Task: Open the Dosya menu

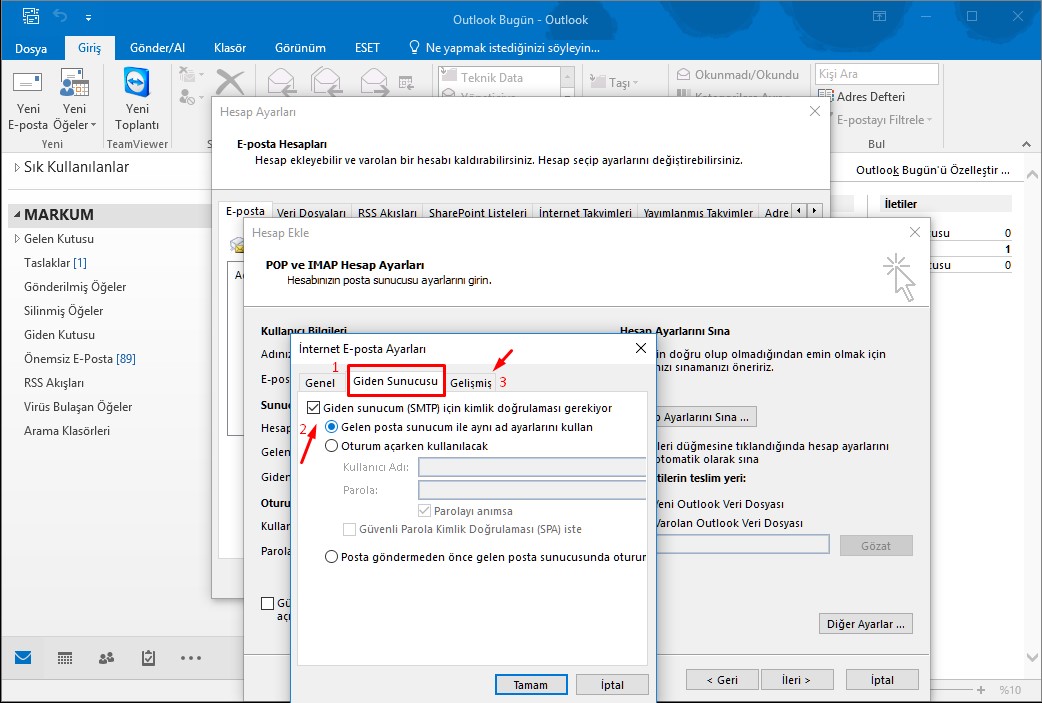Action: tap(31, 48)
